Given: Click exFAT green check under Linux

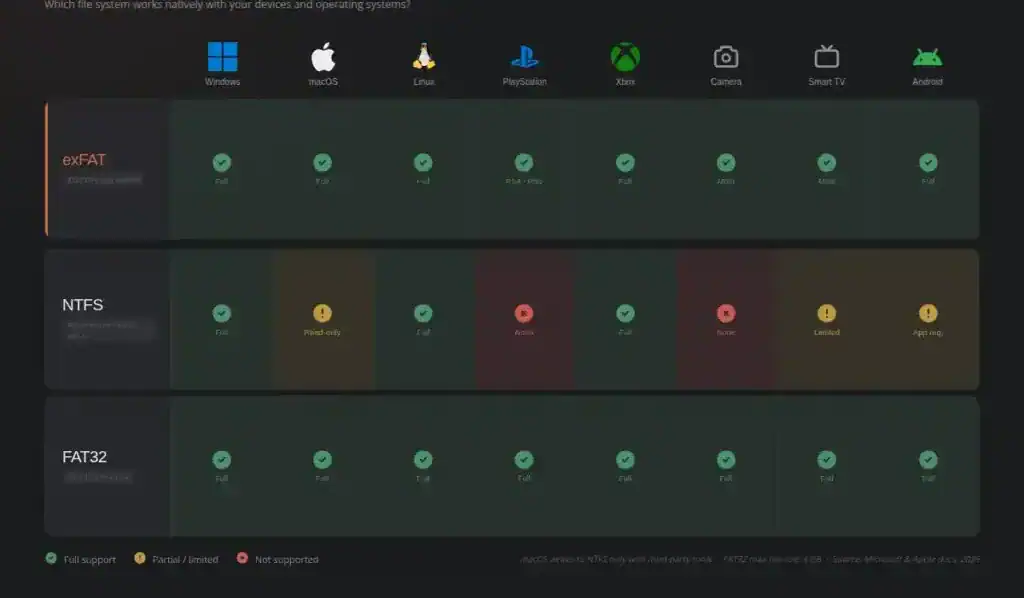Looking at the screenshot, I should [423, 162].
